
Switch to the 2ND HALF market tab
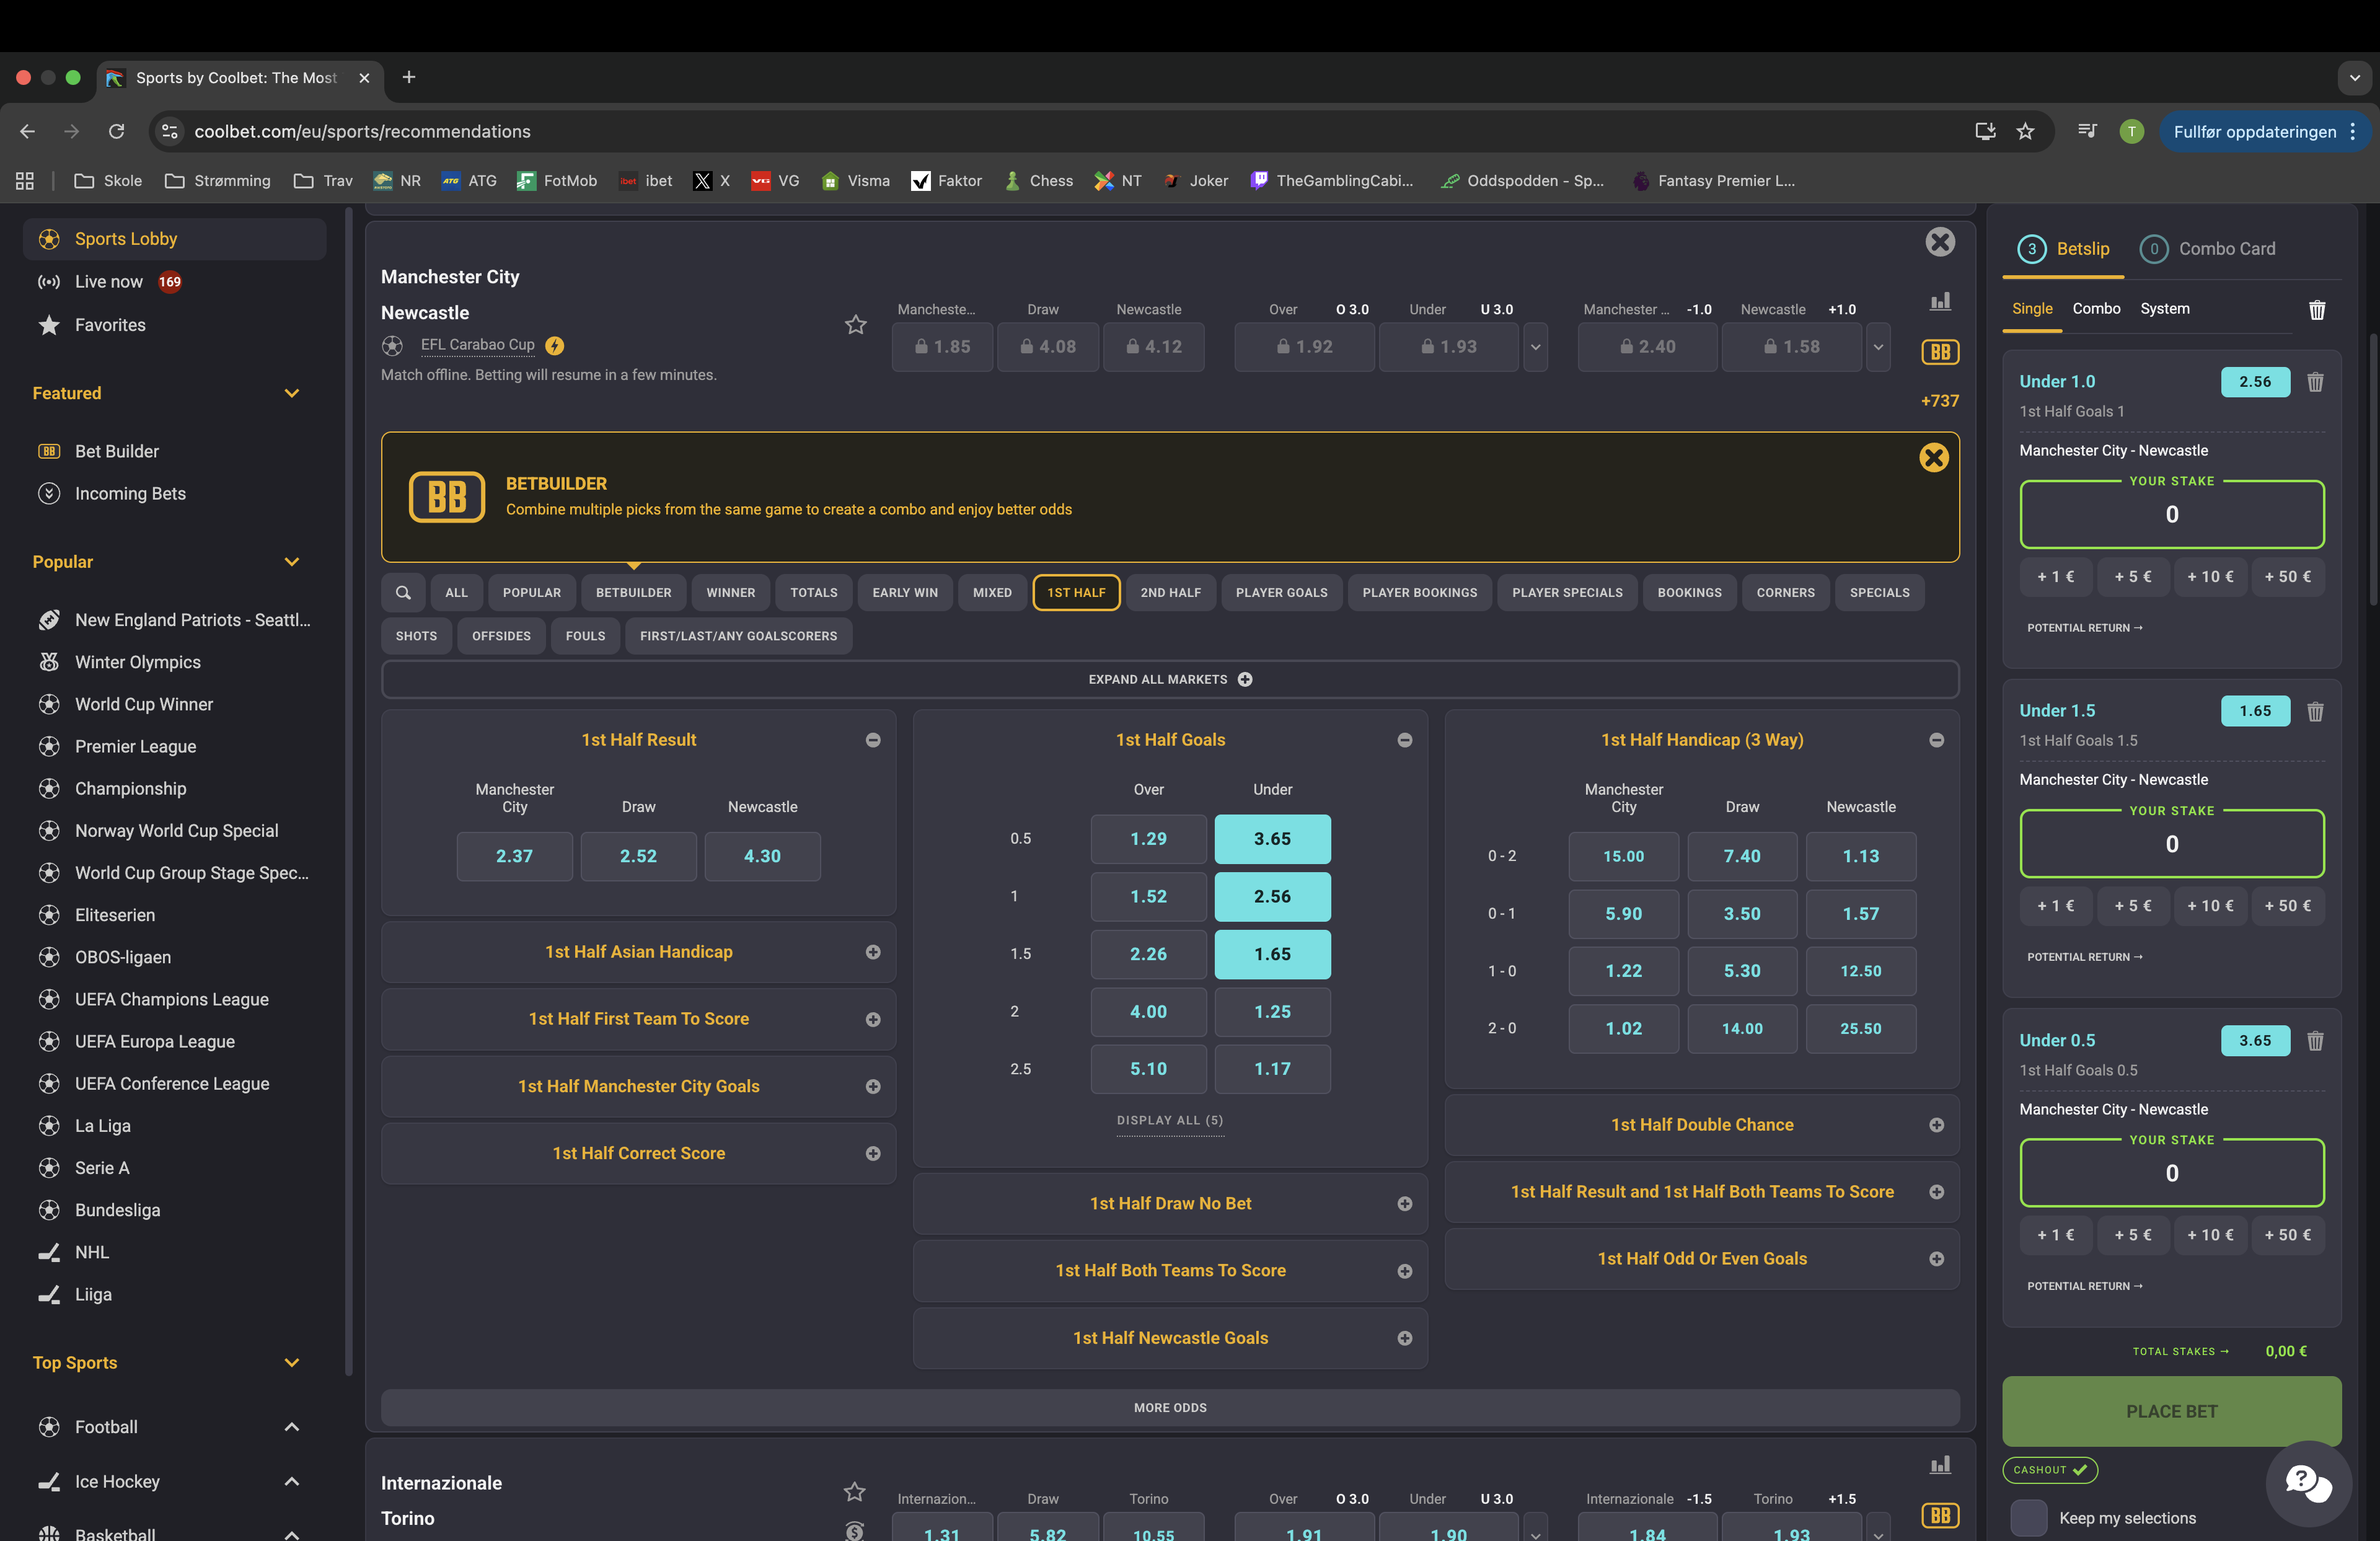[x=1170, y=593]
